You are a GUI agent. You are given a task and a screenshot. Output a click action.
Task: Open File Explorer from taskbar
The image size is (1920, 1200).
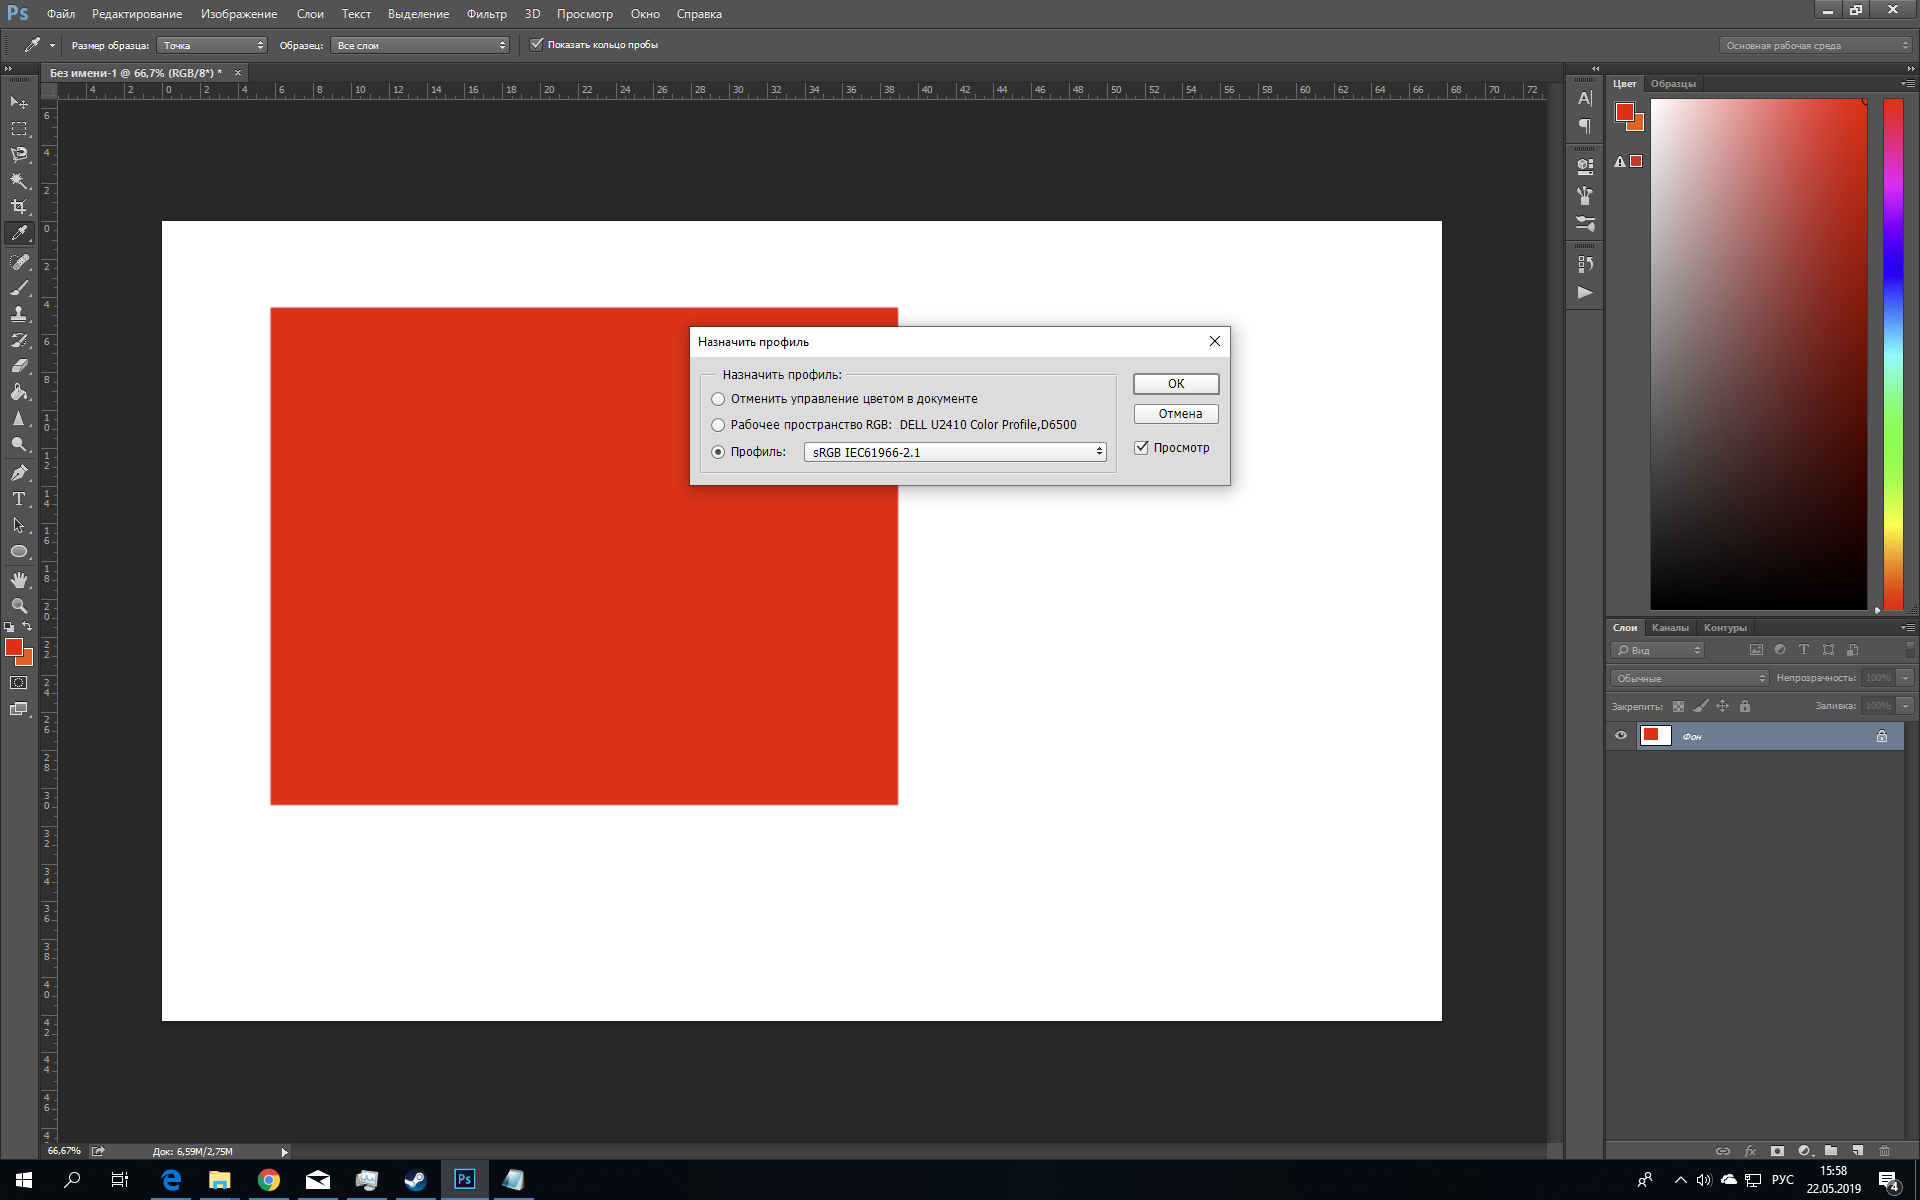pos(219,1180)
